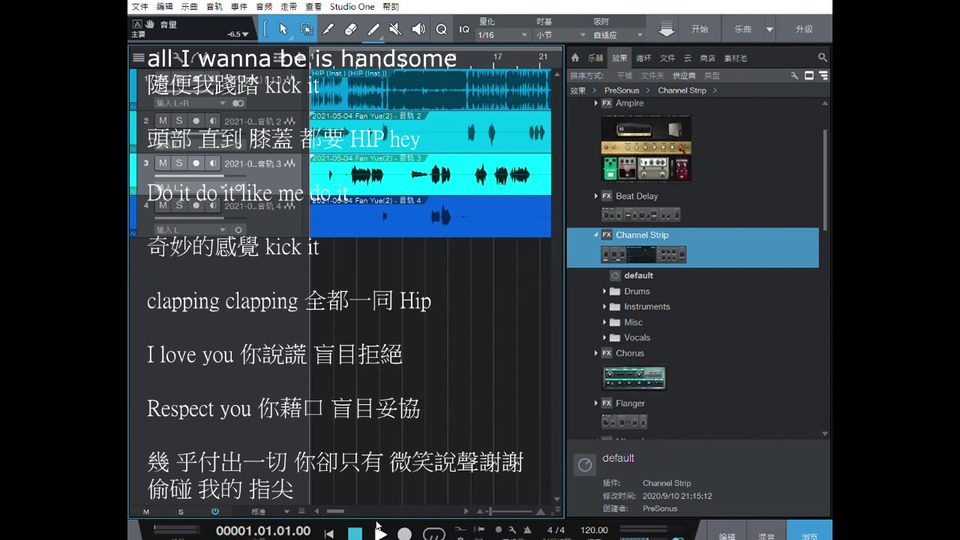Click the 120.00 tempo field
This screenshot has width=960, height=540.
594,530
